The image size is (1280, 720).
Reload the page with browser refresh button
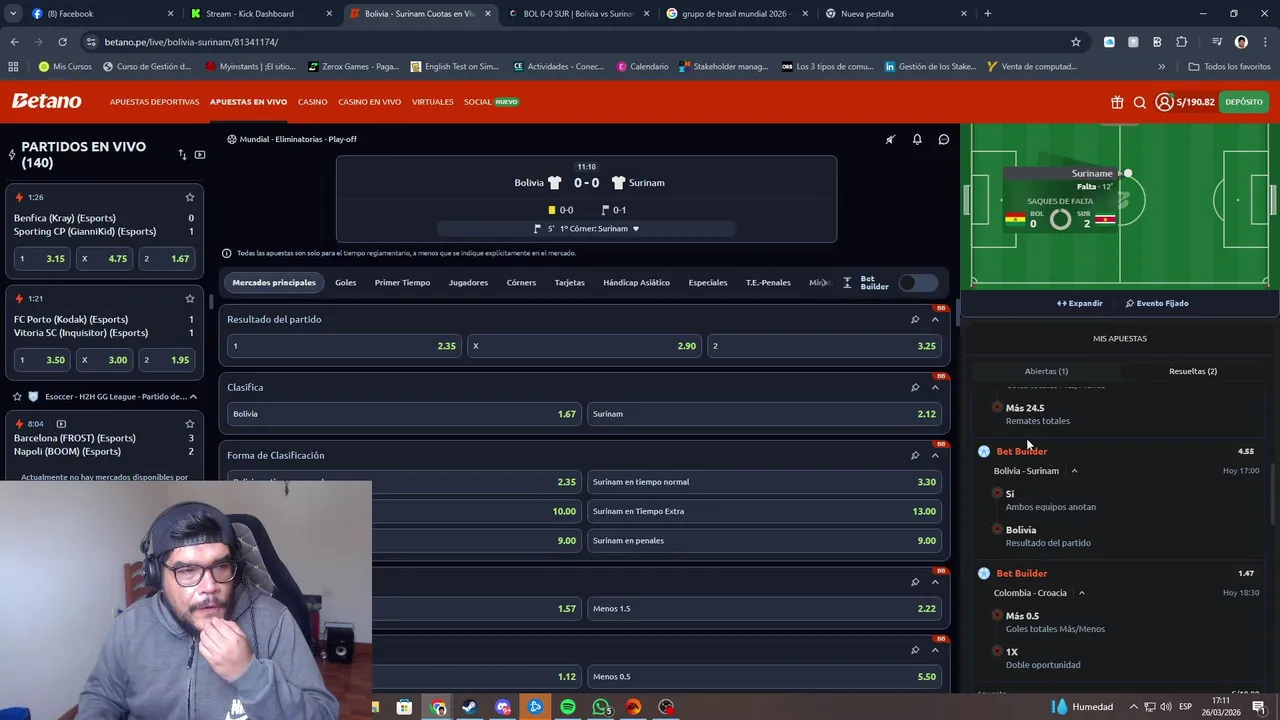[x=62, y=42]
